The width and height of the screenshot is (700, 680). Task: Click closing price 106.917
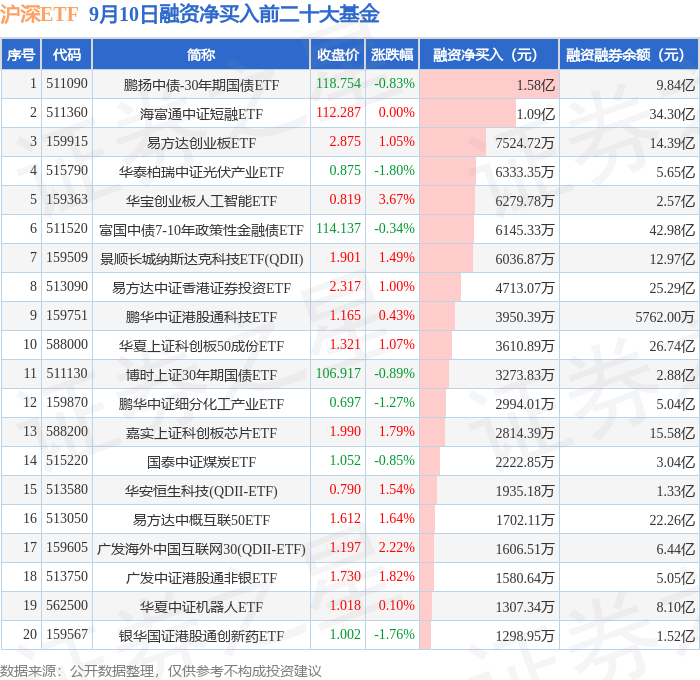coord(338,374)
